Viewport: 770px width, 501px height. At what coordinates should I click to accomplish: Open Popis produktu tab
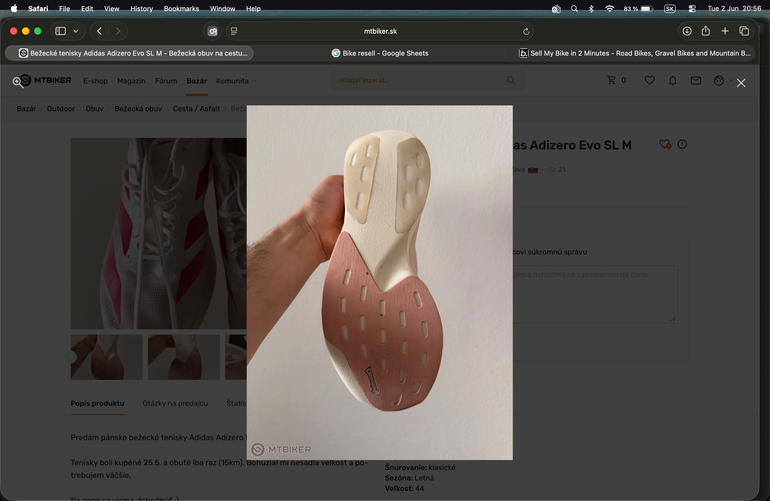[97, 403]
